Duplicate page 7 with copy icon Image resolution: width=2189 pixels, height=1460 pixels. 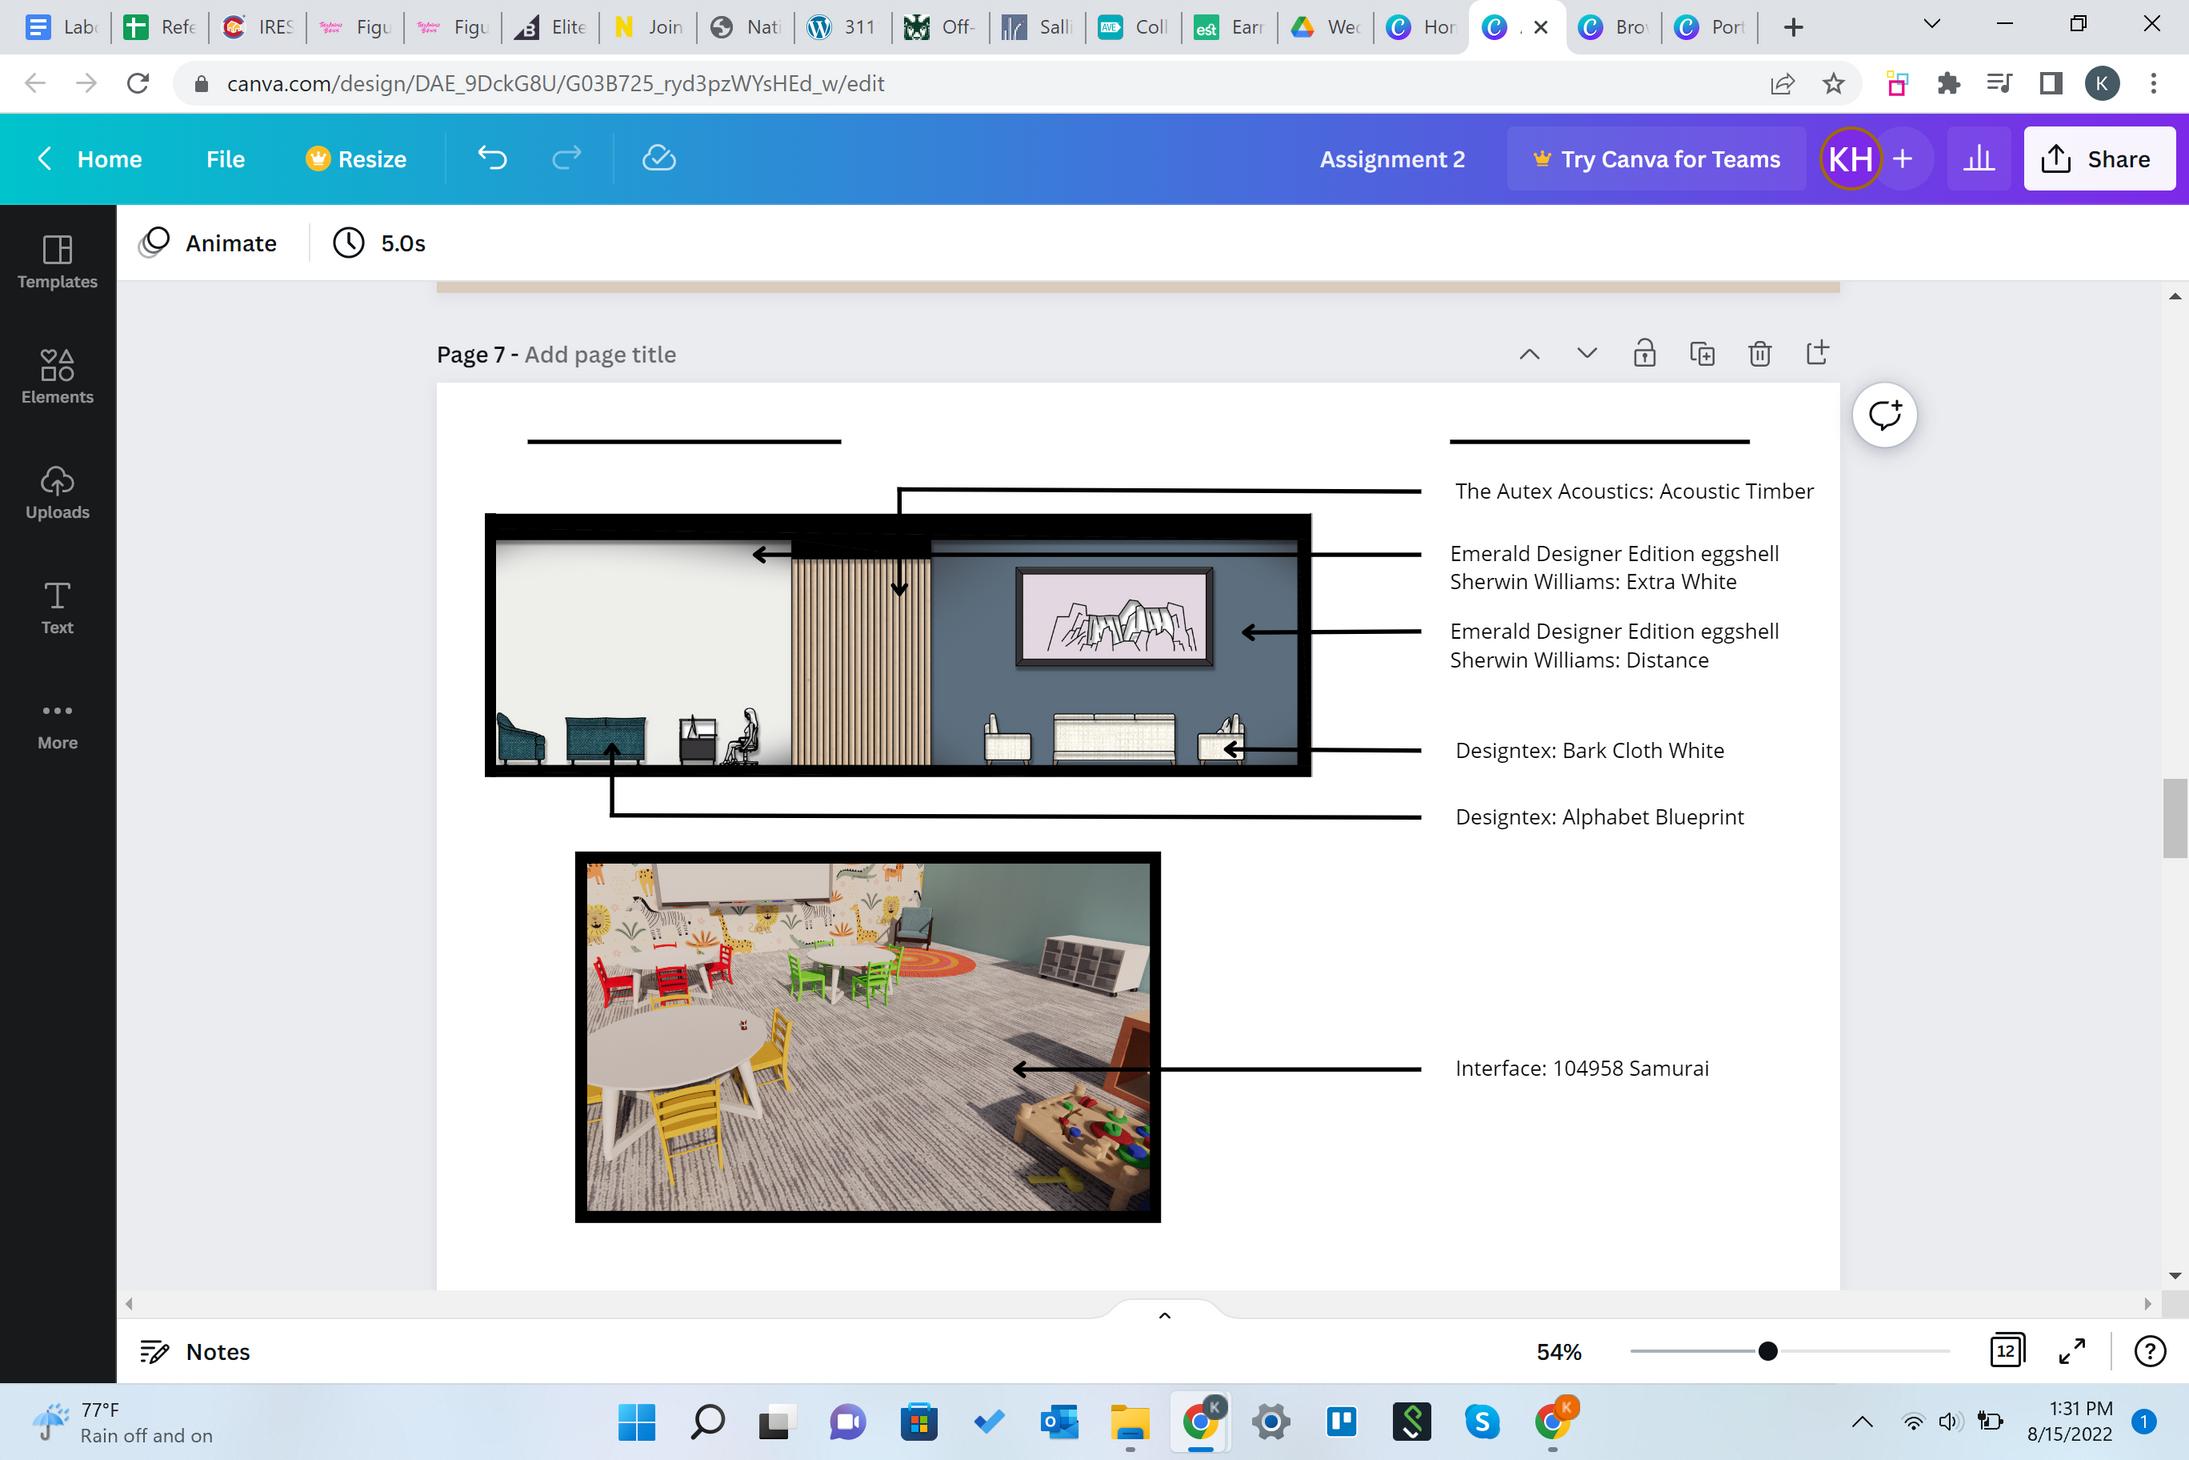(1702, 353)
